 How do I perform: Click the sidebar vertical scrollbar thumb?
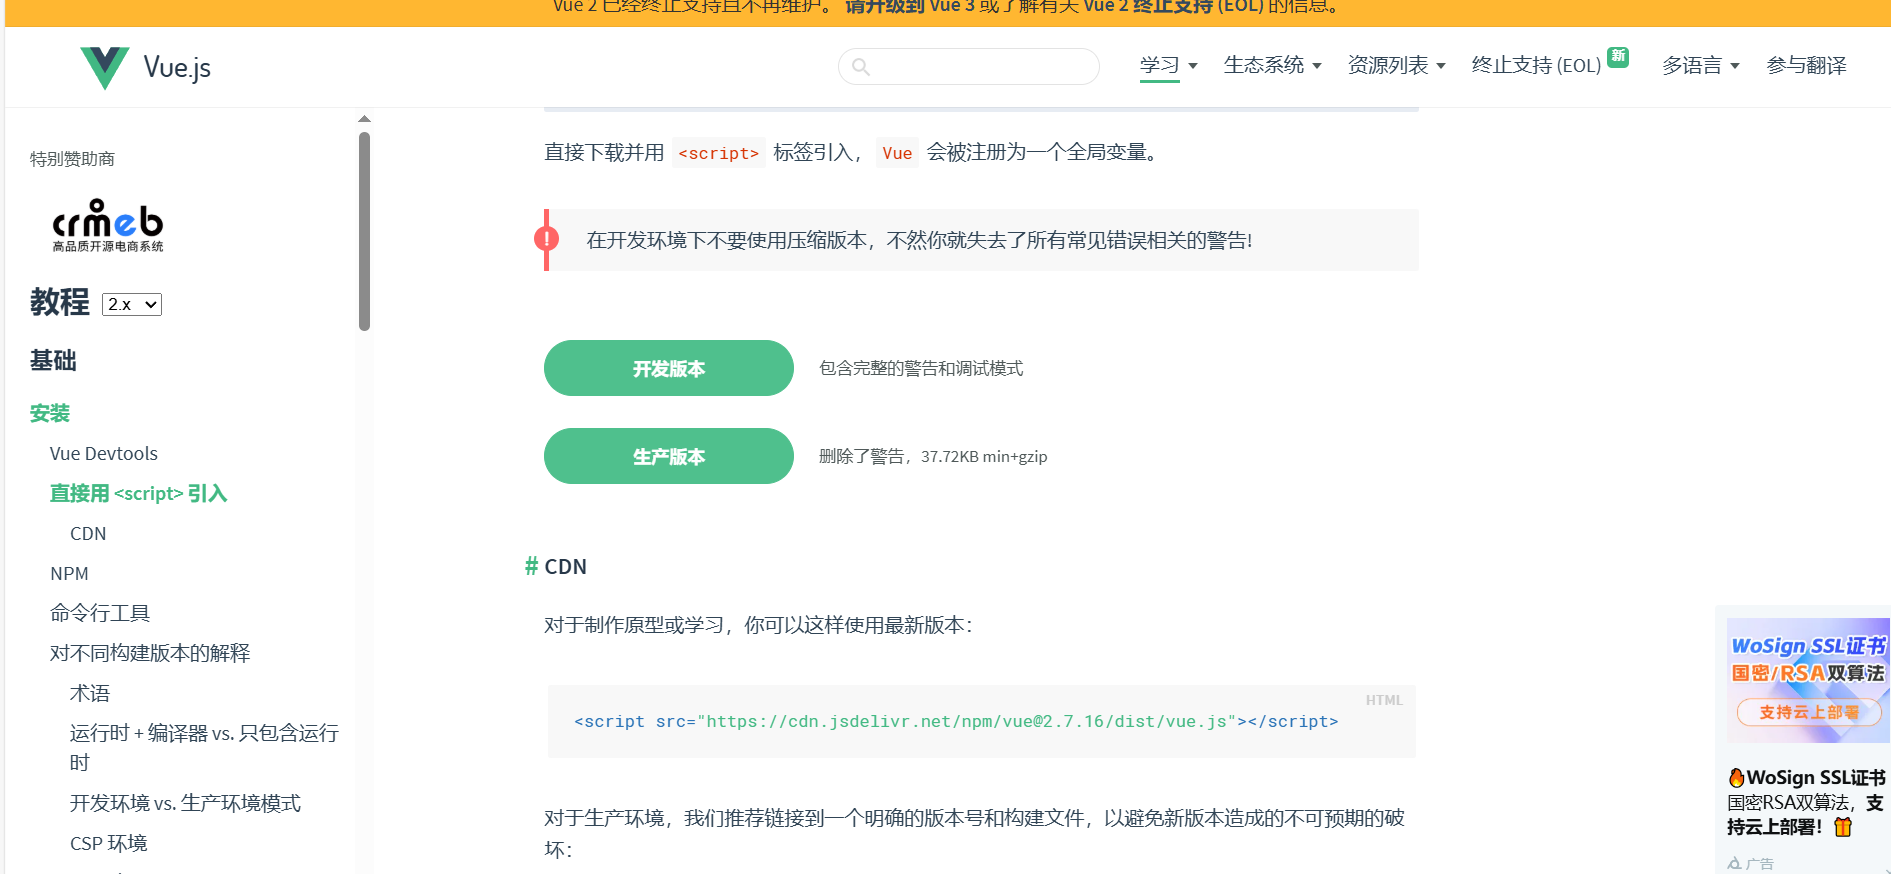point(364,230)
